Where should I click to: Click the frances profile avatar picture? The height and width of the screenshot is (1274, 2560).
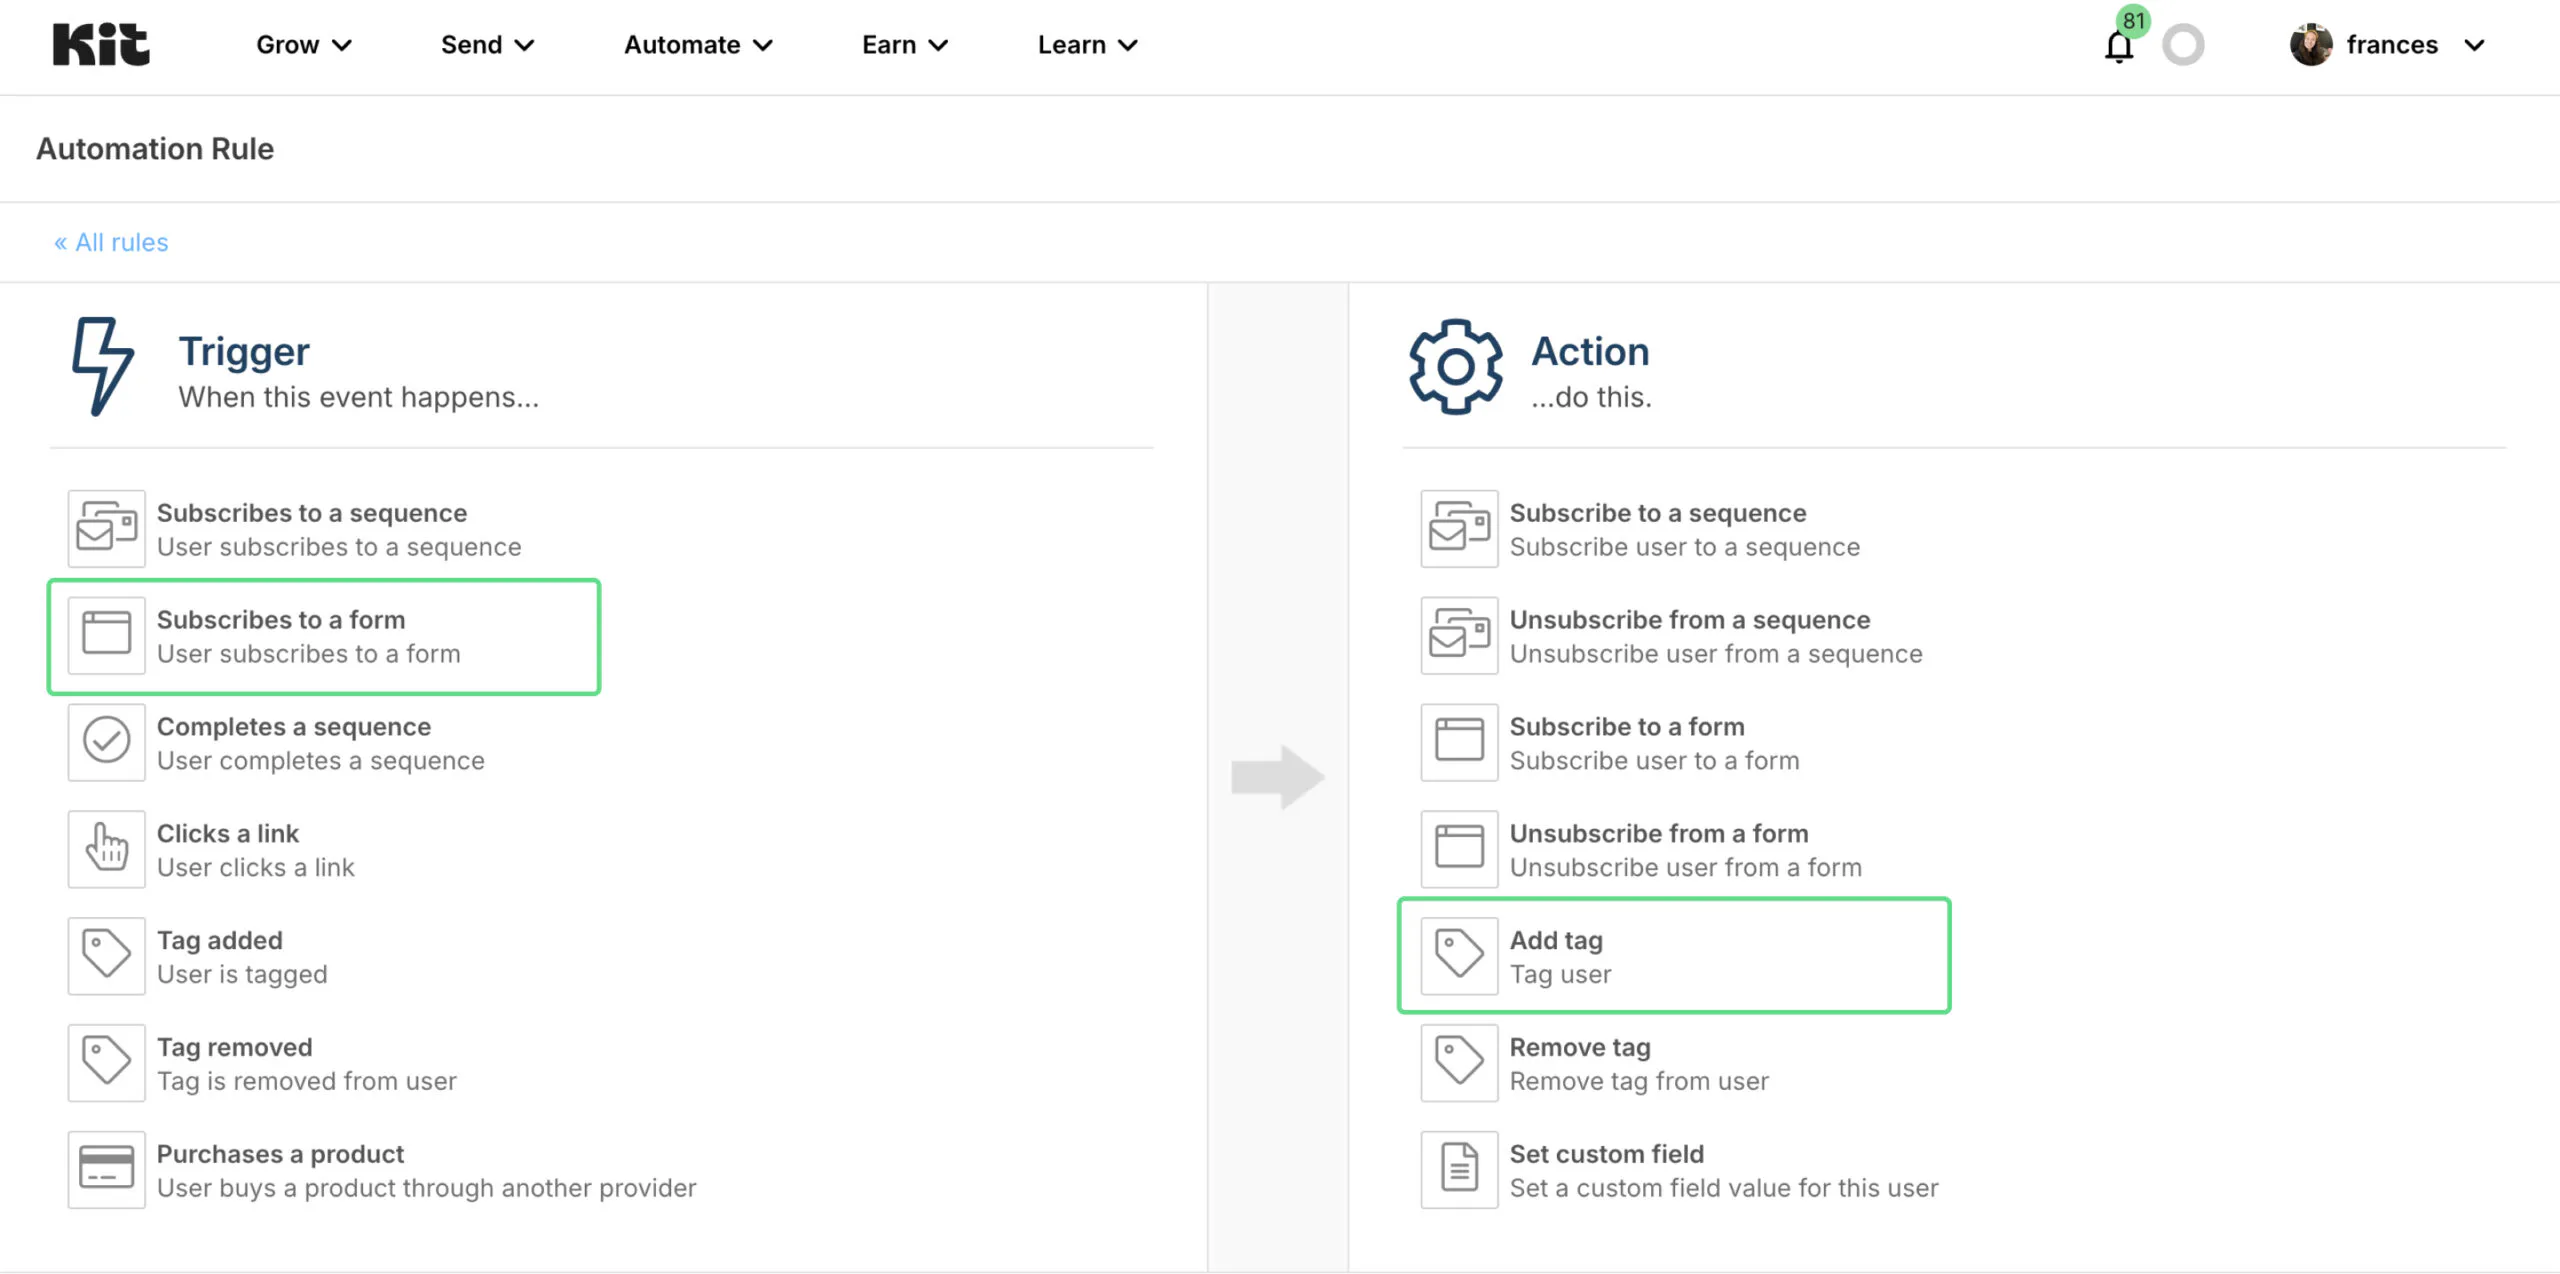click(x=2310, y=45)
